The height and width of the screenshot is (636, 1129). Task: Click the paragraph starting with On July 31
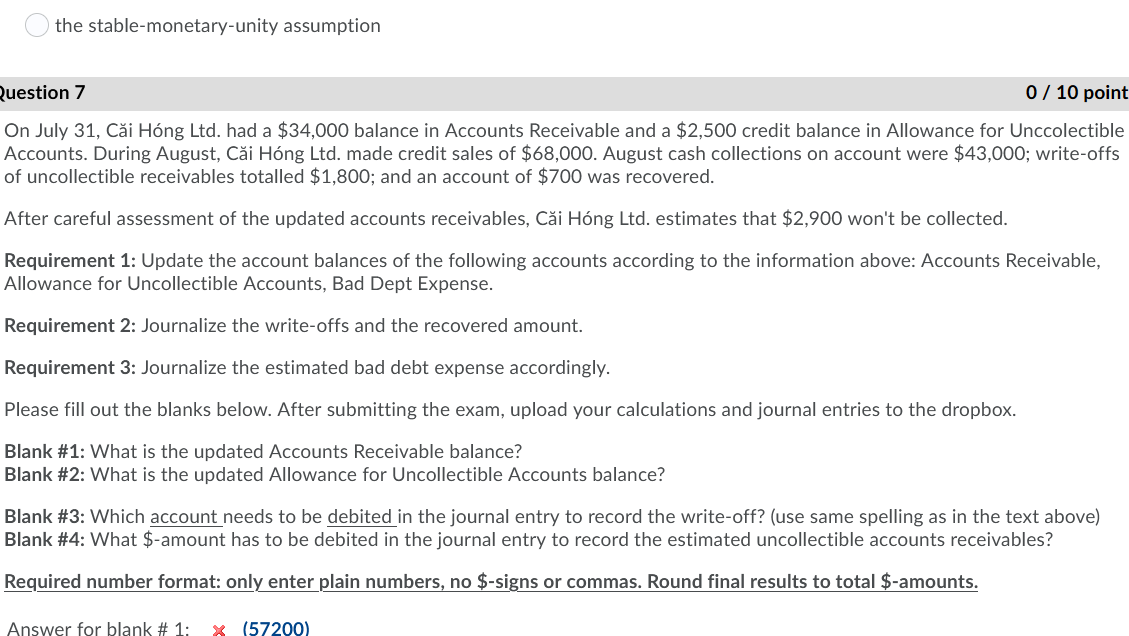tap(560, 153)
